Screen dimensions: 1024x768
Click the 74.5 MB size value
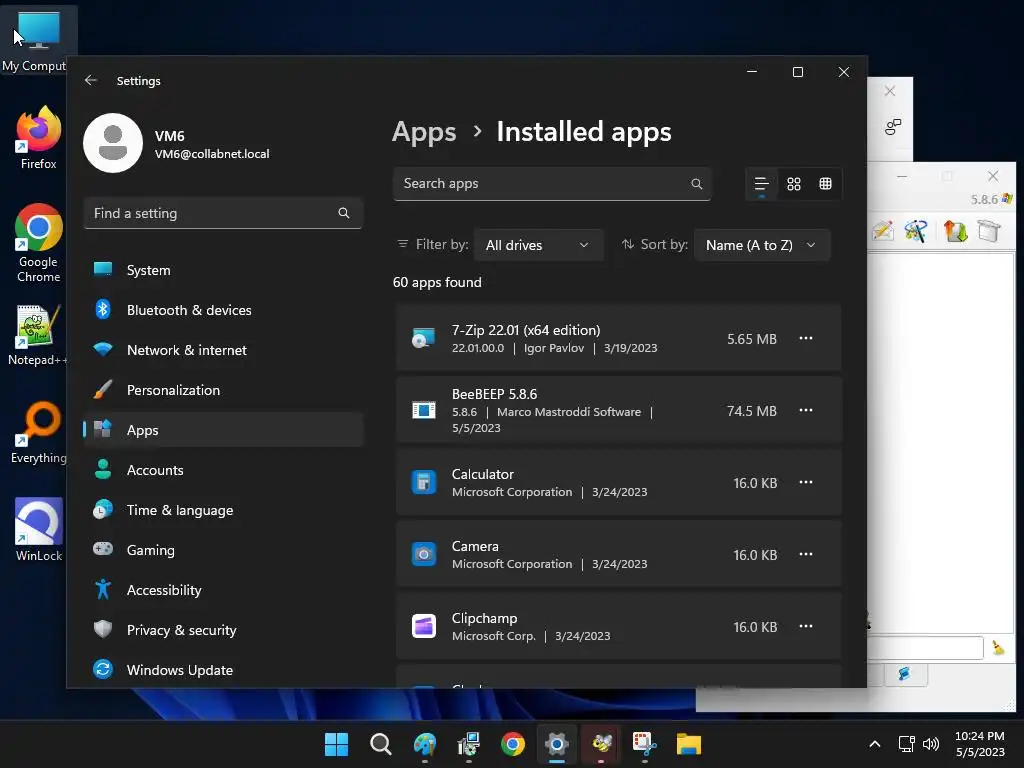pyautogui.click(x=752, y=411)
